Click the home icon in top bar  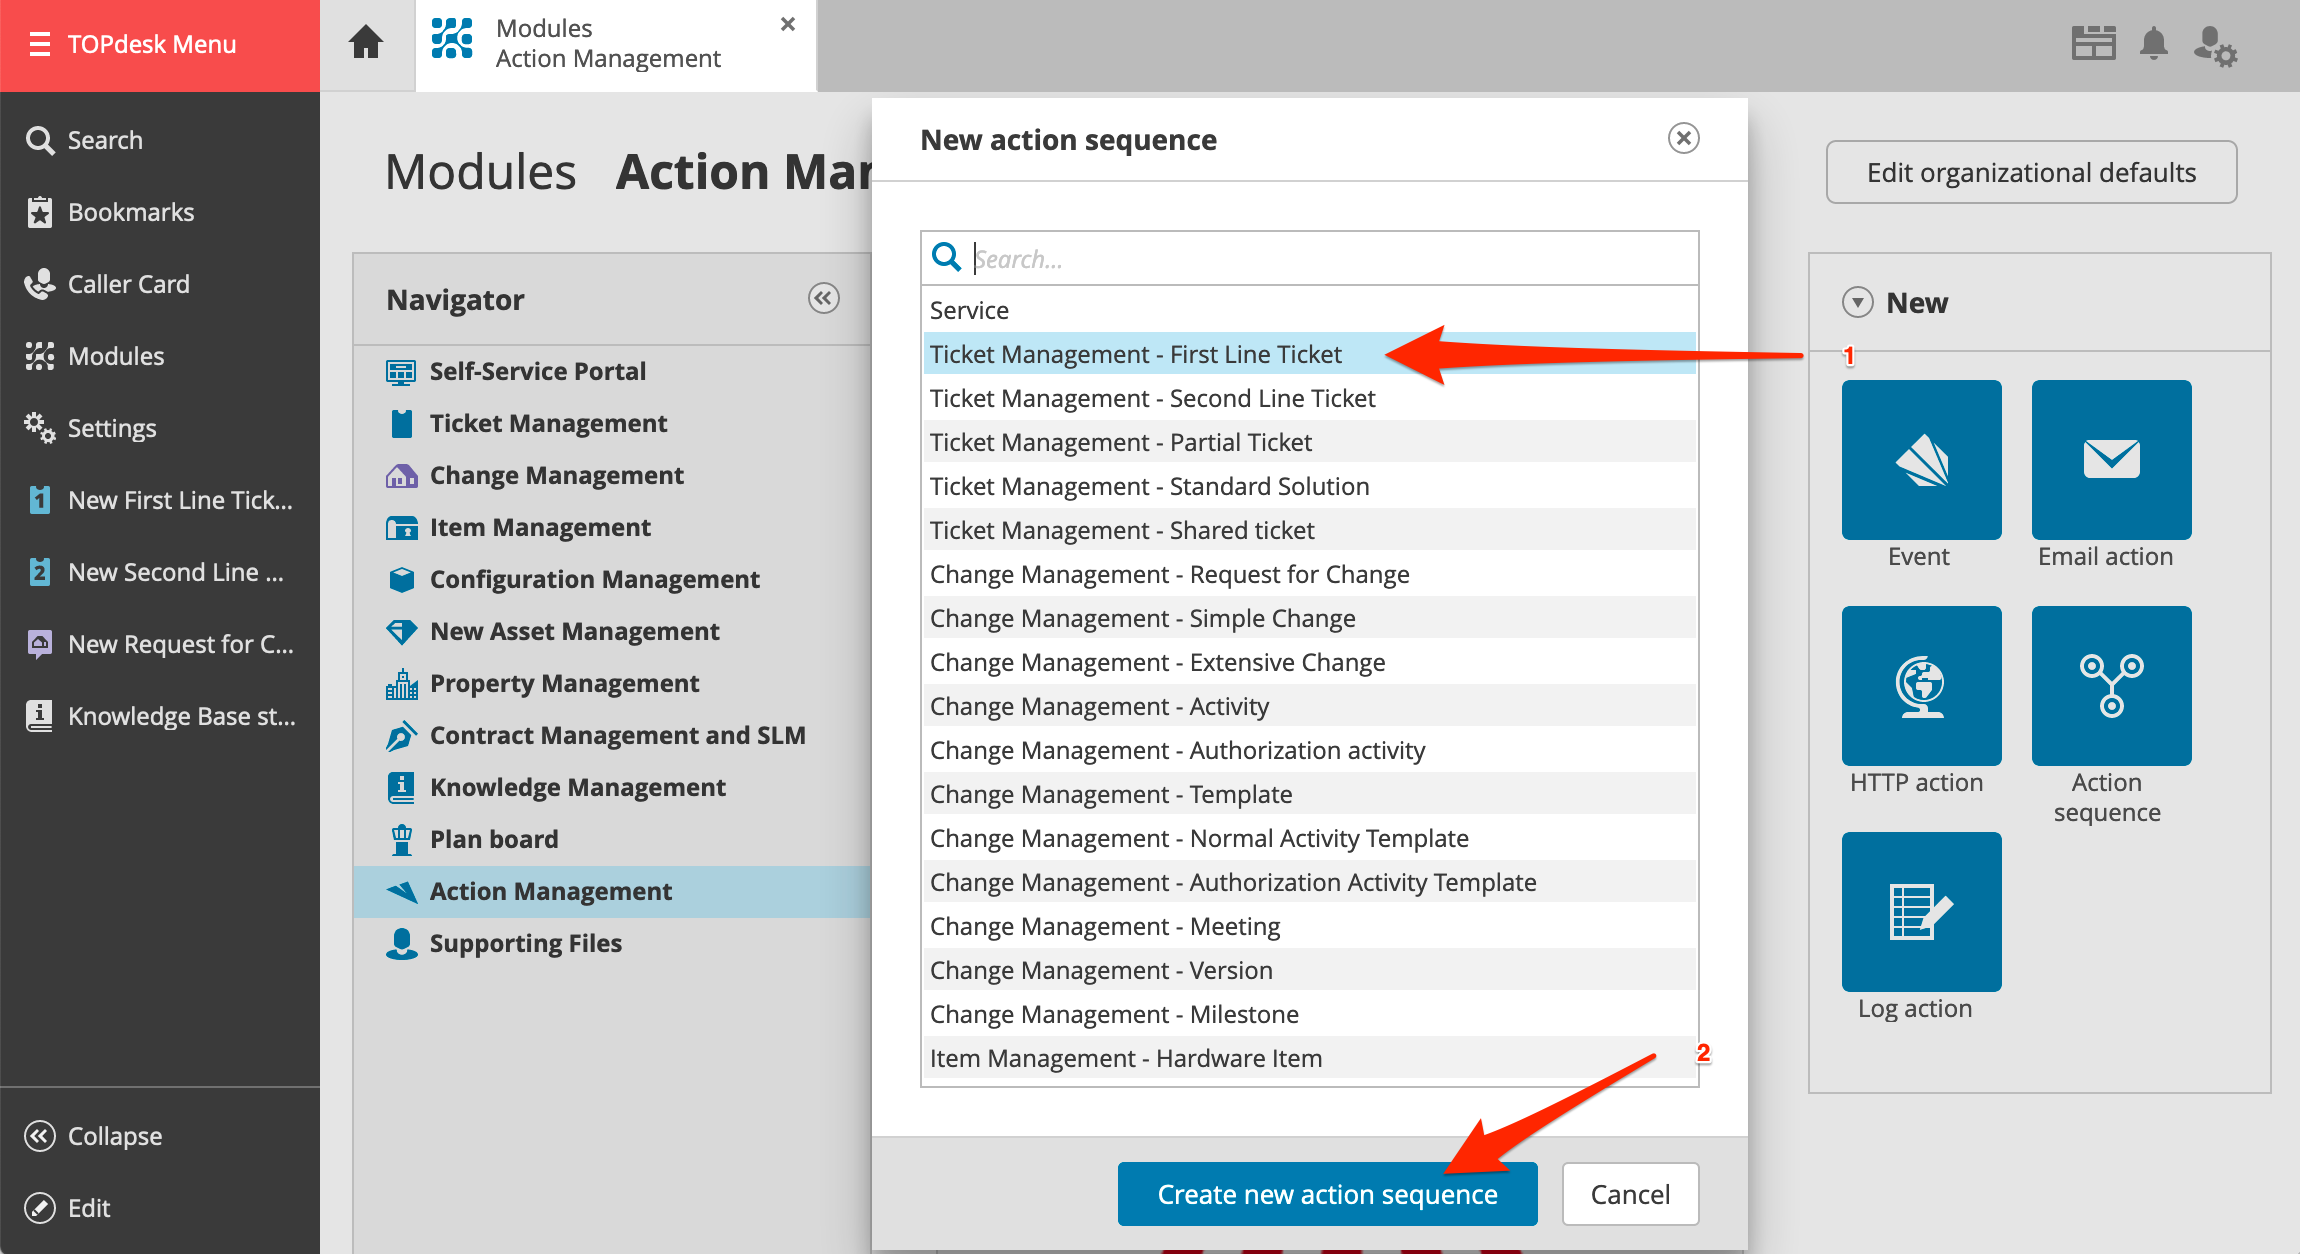pos(366,43)
